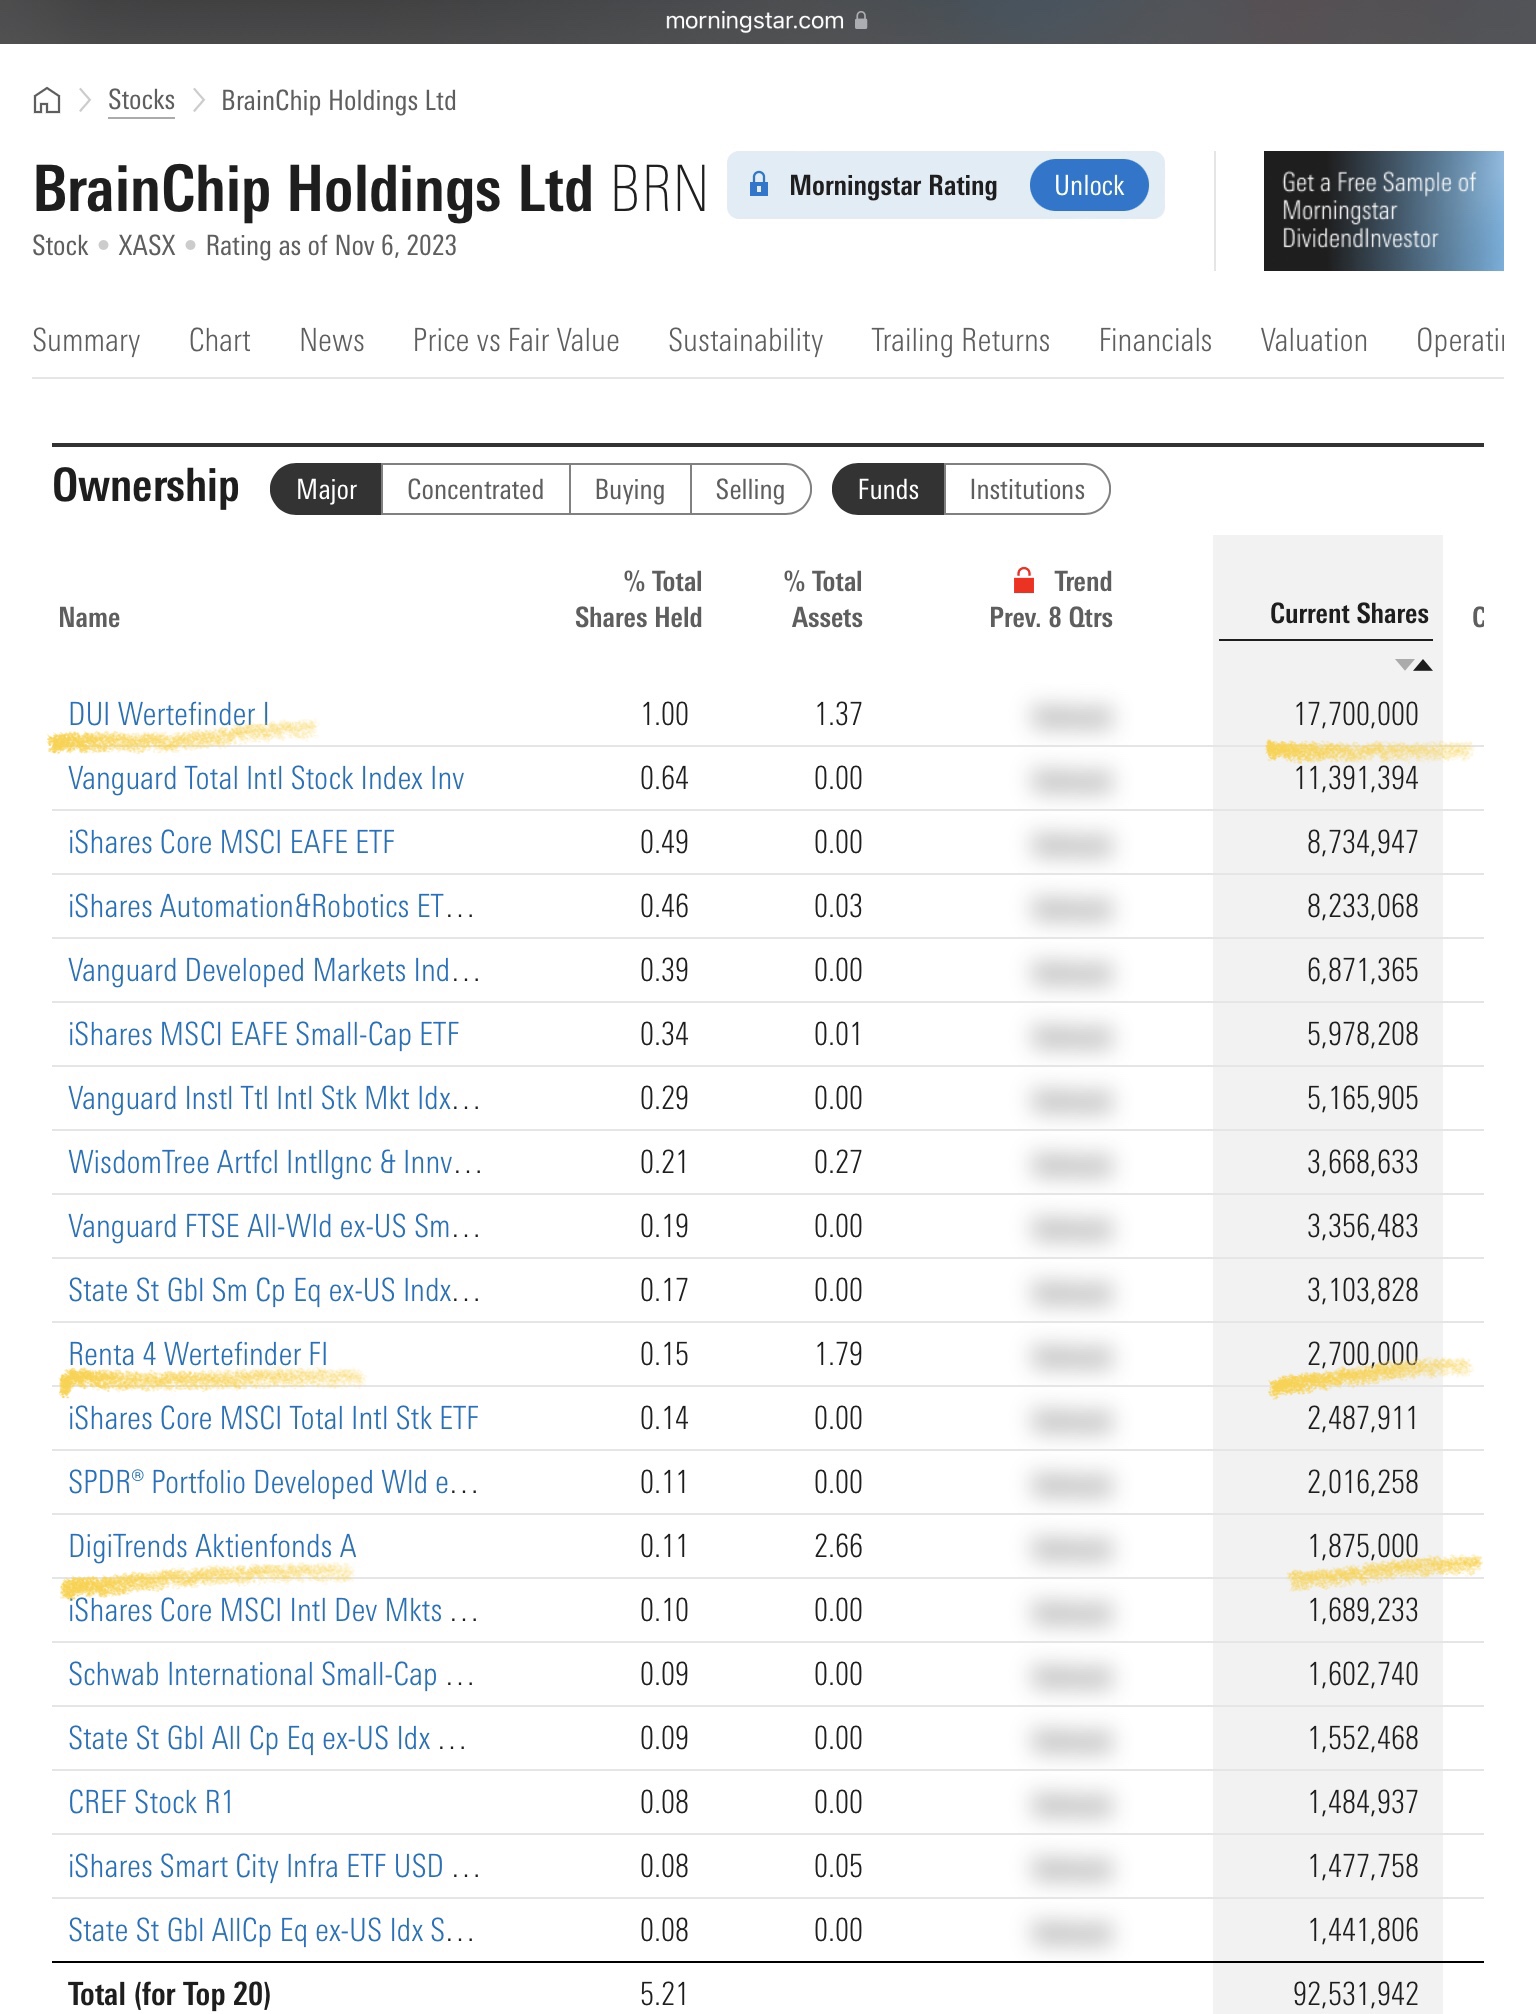Open the DUI Wertefinder I fund link
The image size is (1536, 2014).
pyautogui.click(x=168, y=715)
